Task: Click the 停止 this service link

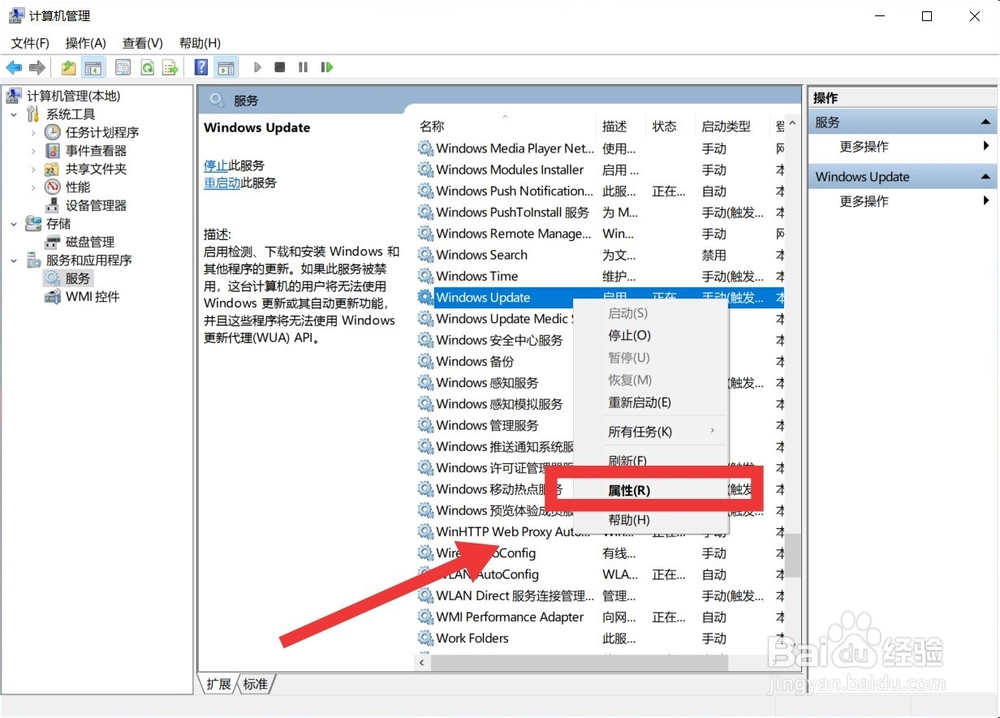Action: coord(216,165)
